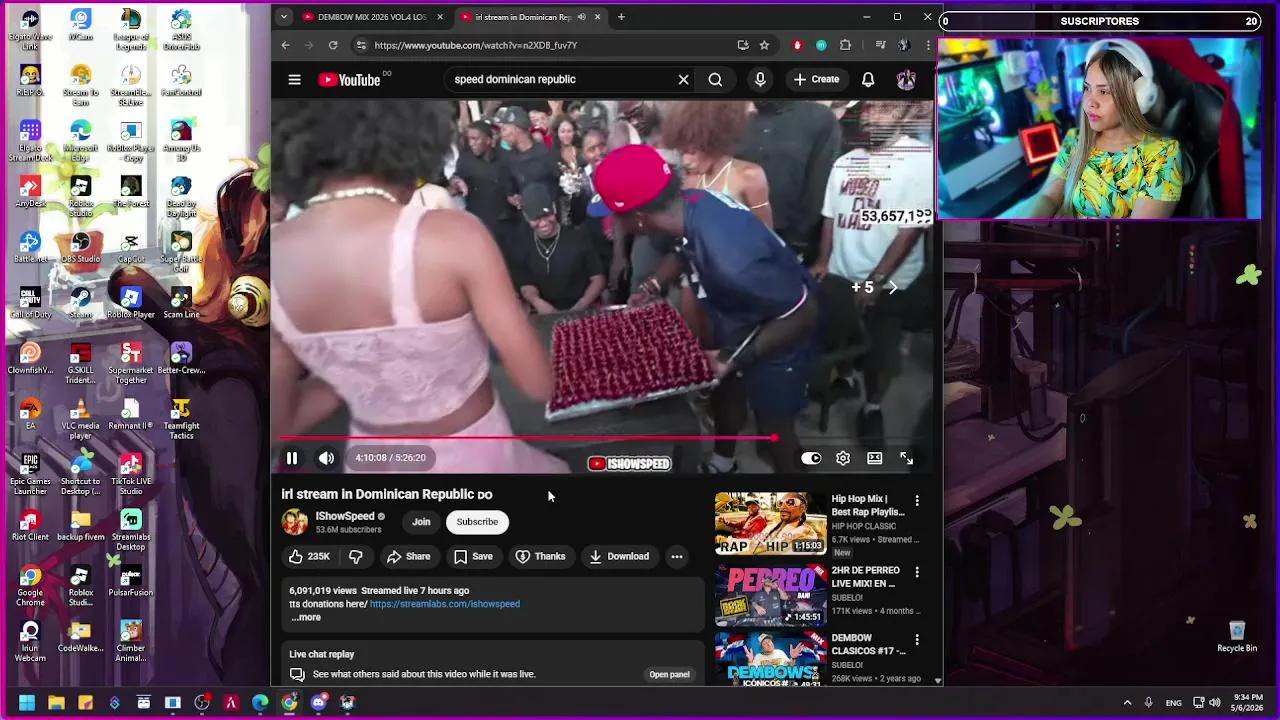Image resolution: width=1280 pixels, height=720 pixels.
Task: Subscribe to IShowSpeed channel
Action: pos(477,522)
